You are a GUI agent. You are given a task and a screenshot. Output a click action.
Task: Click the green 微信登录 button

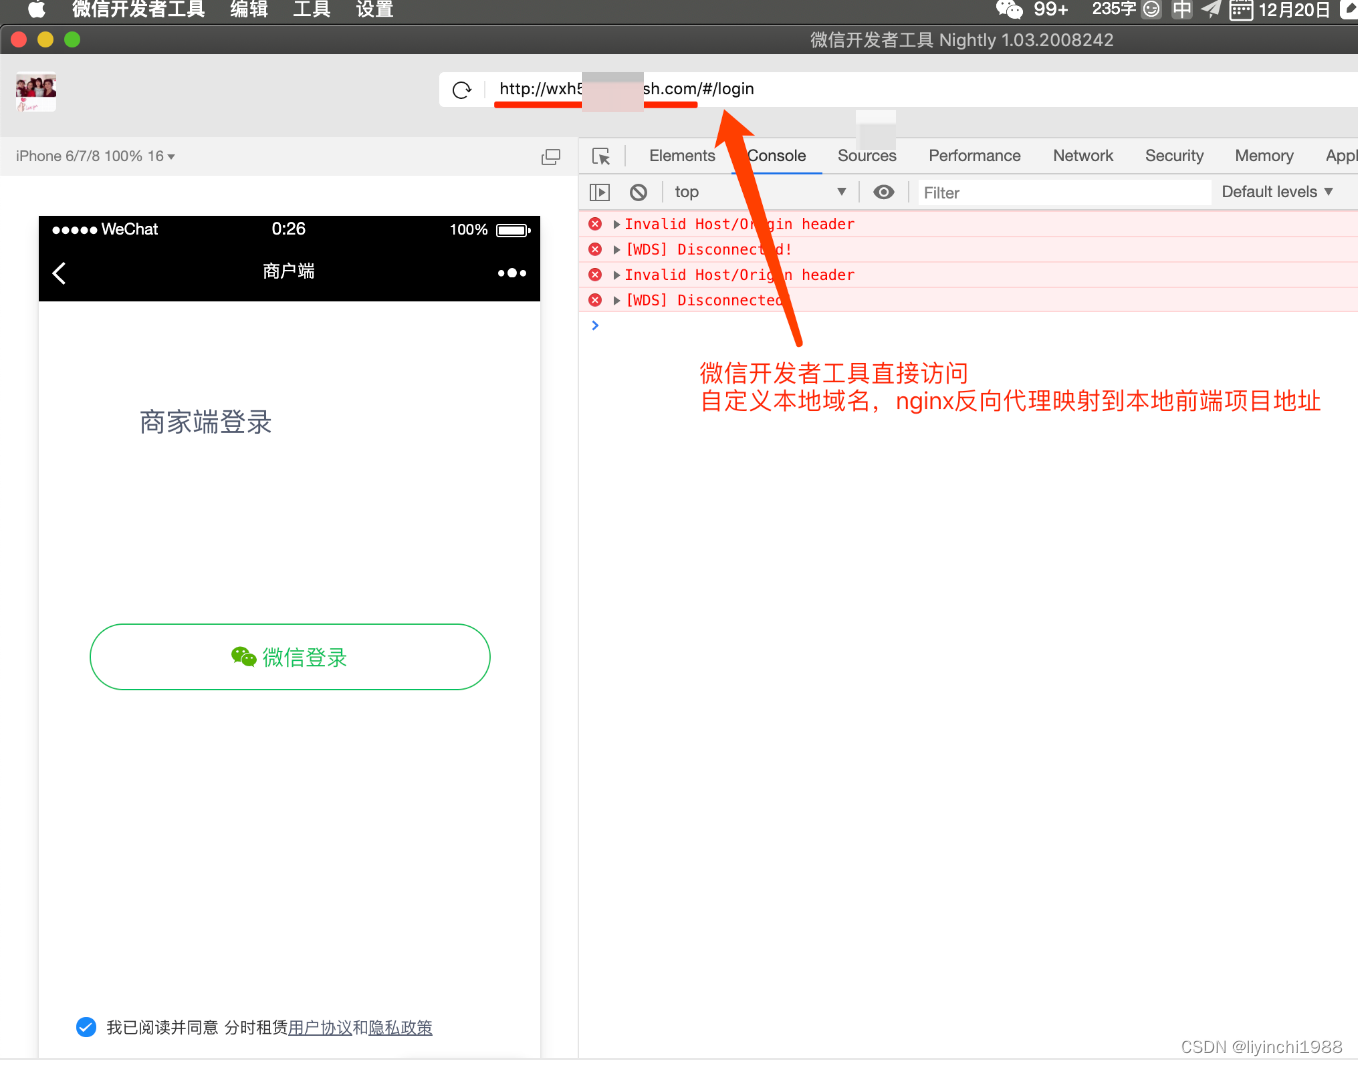tap(290, 657)
